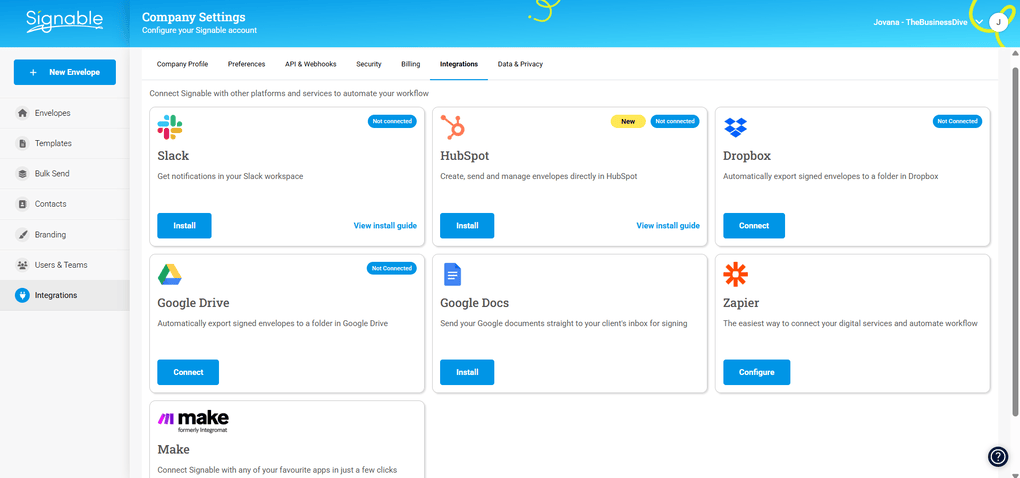Open Bulk Send in the sidebar
The width and height of the screenshot is (1020, 478).
(x=64, y=174)
